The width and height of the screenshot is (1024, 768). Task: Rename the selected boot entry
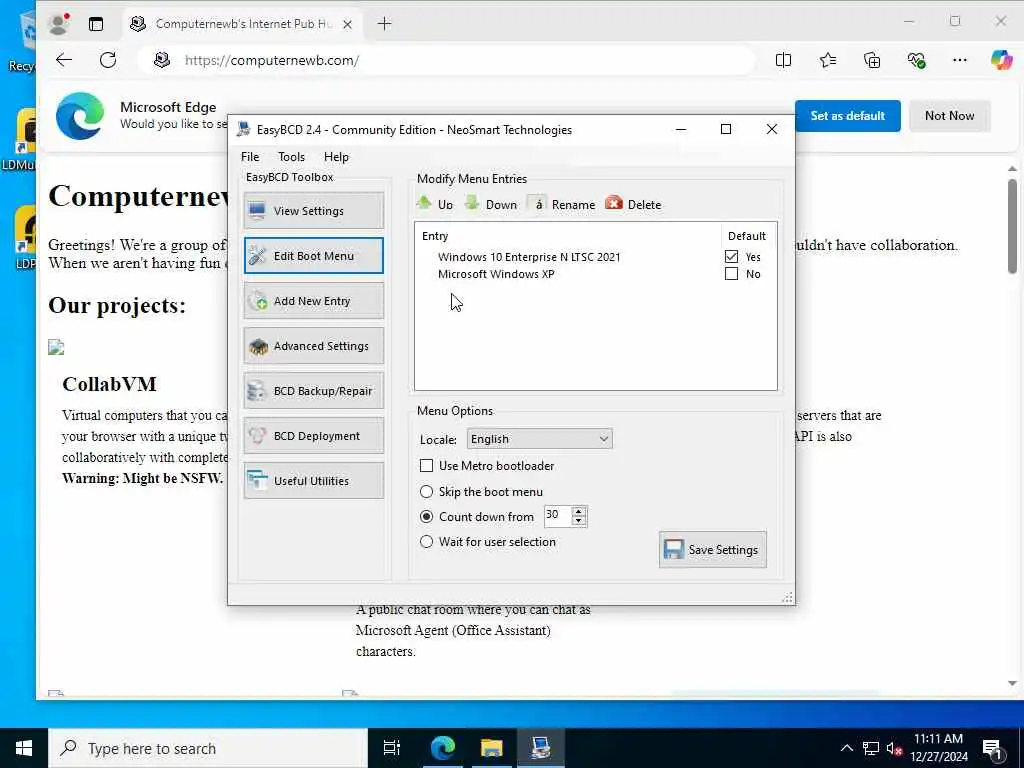click(562, 204)
